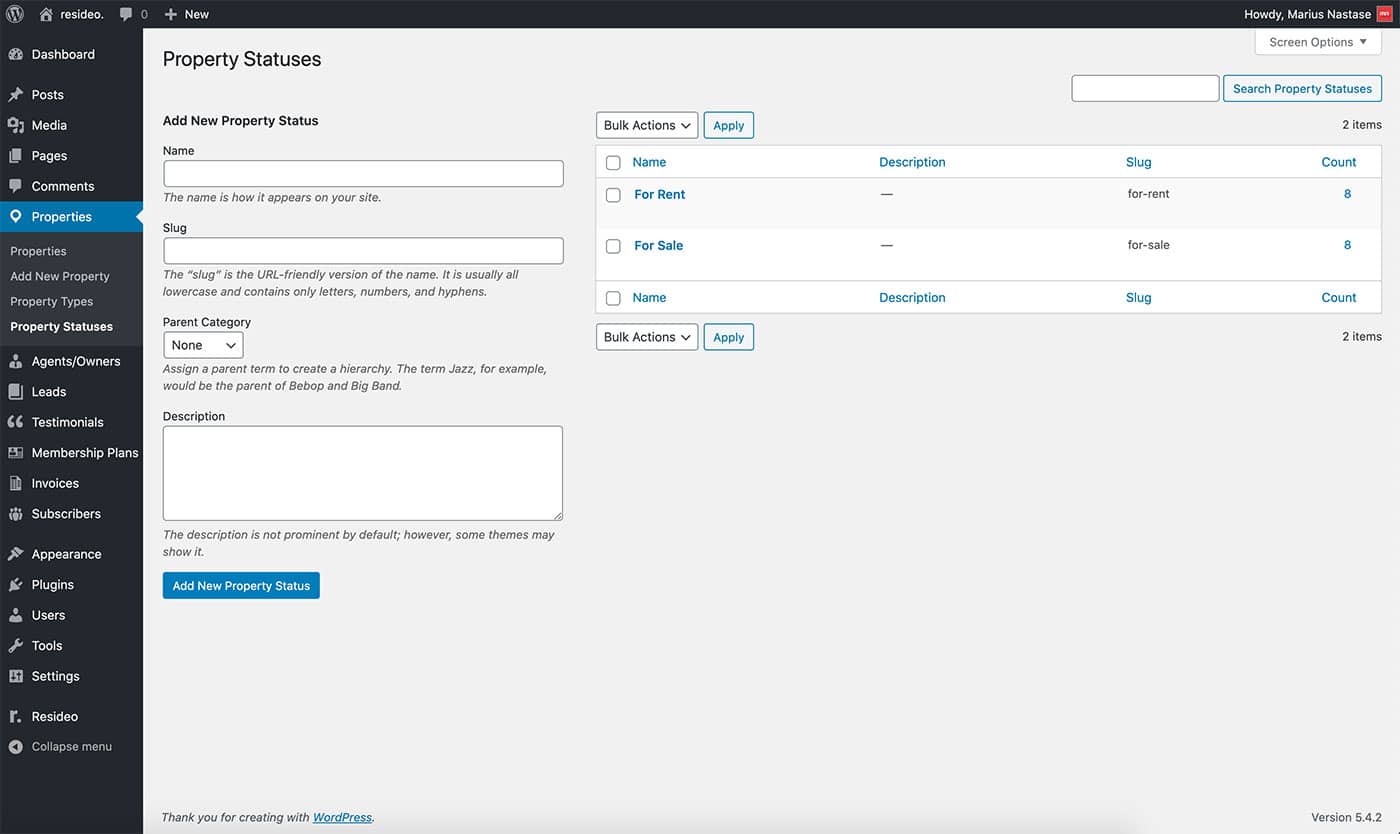The height and width of the screenshot is (834, 1400).
Task: Open Media via its sidebar icon
Action: click(x=16, y=125)
